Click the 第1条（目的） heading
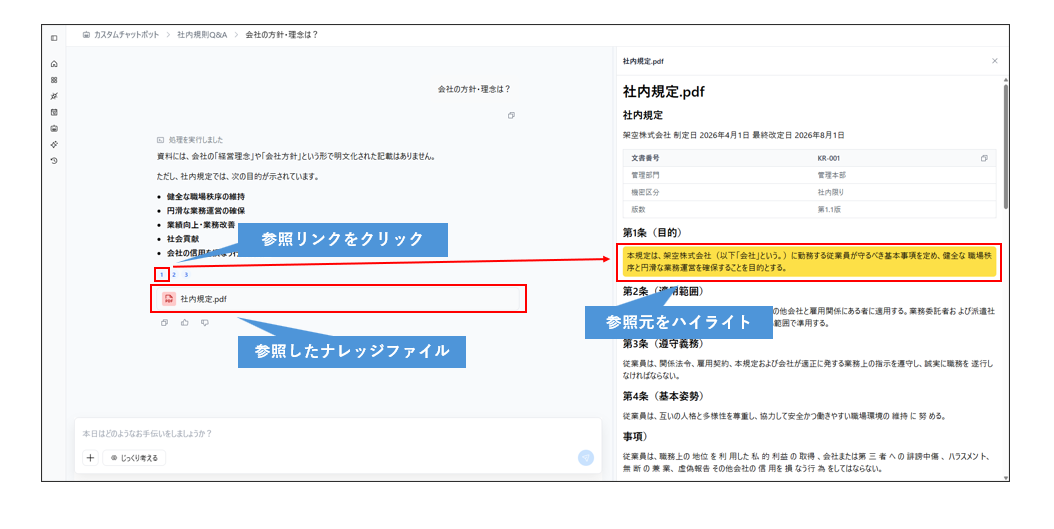This screenshot has height=529, width=1054. coord(652,233)
